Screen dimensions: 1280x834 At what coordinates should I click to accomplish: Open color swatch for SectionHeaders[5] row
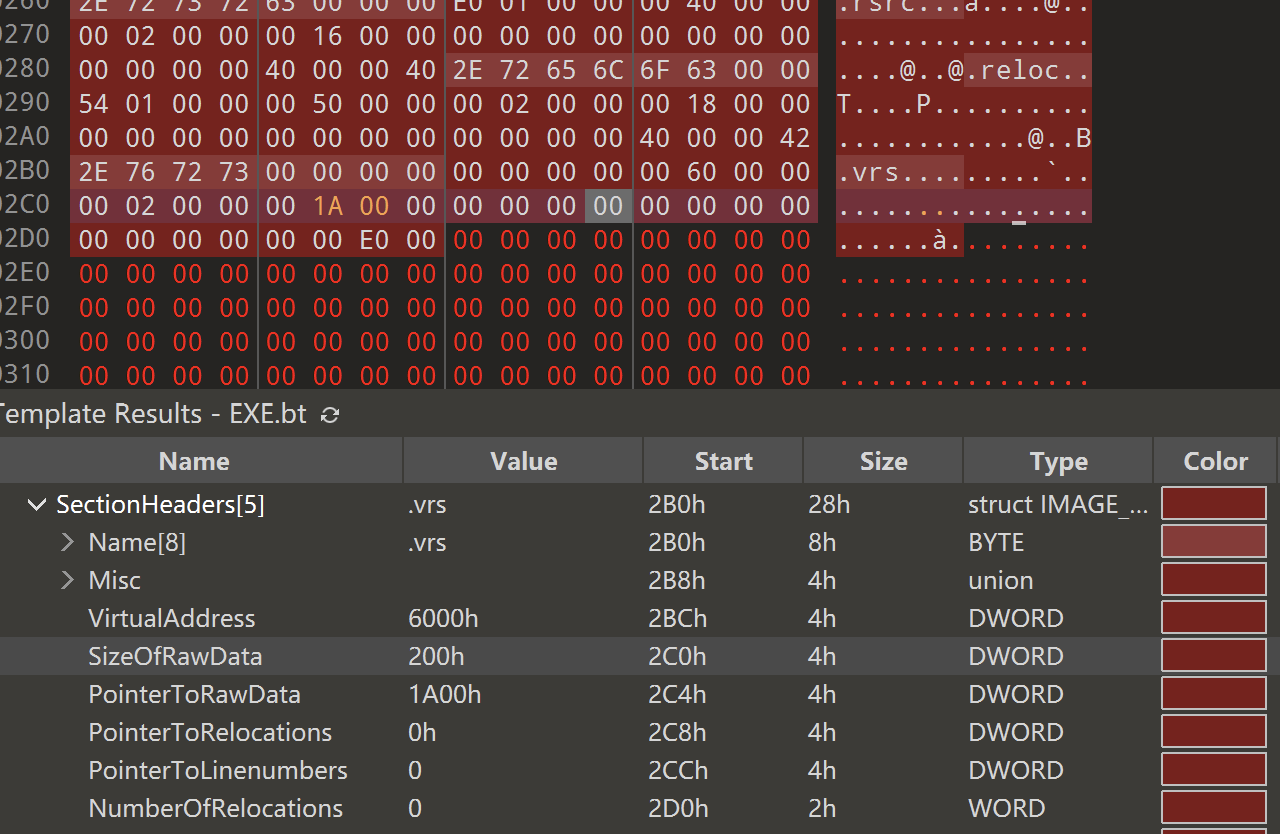pyautogui.click(x=1214, y=504)
